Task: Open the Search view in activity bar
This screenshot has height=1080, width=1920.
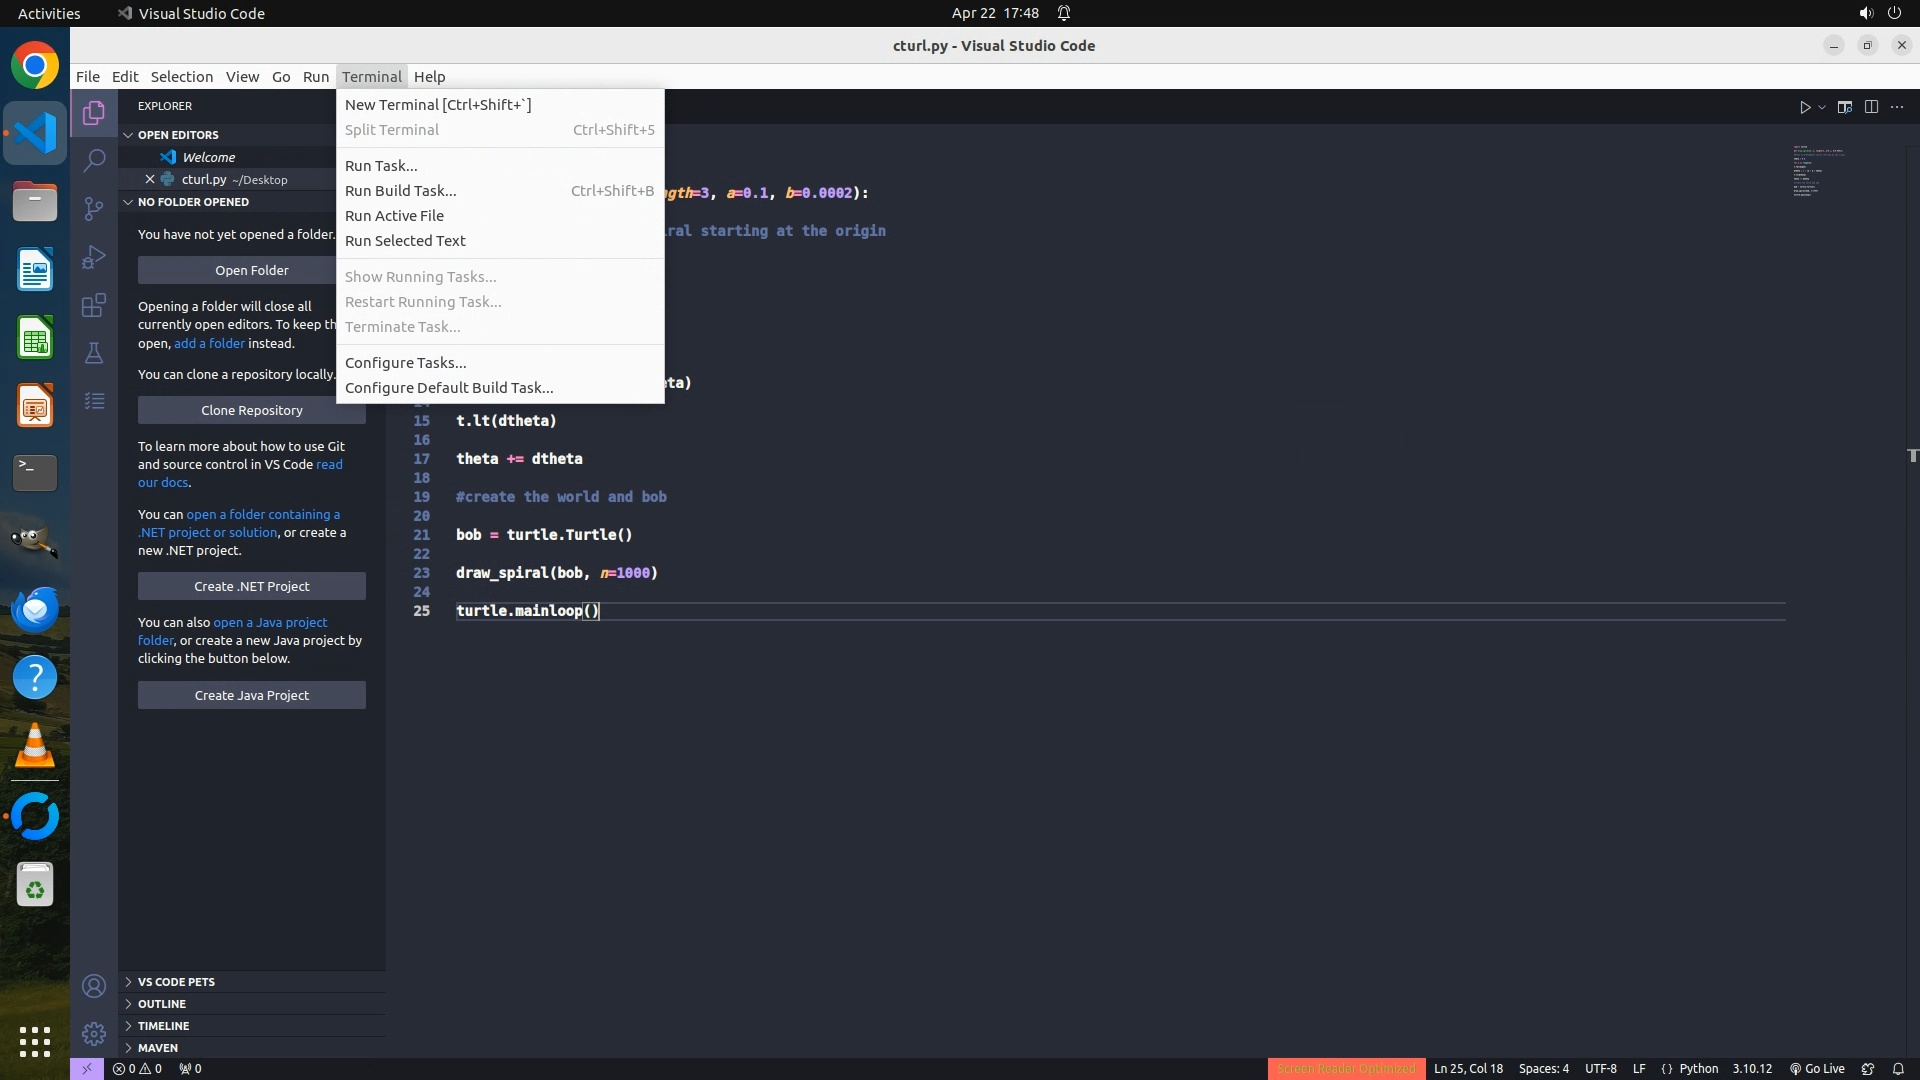Action: 94,160
